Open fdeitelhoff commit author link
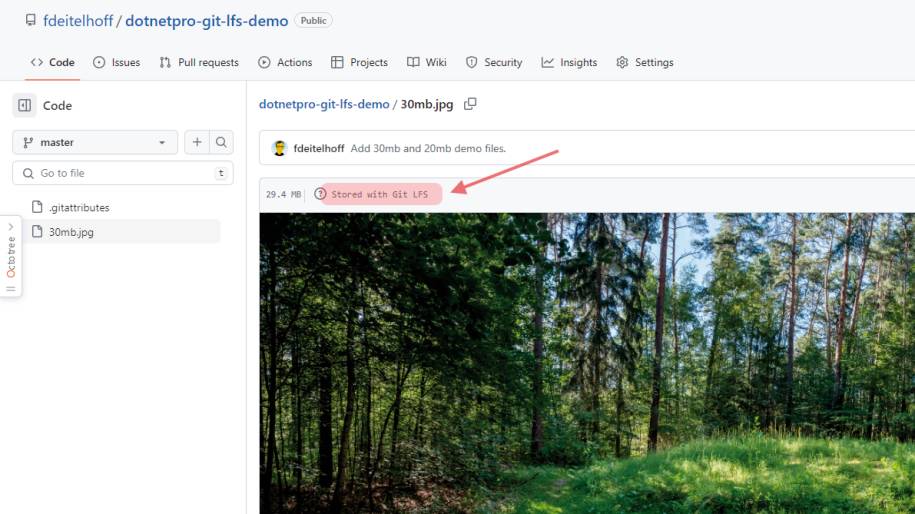 click(x=319, y=148)
